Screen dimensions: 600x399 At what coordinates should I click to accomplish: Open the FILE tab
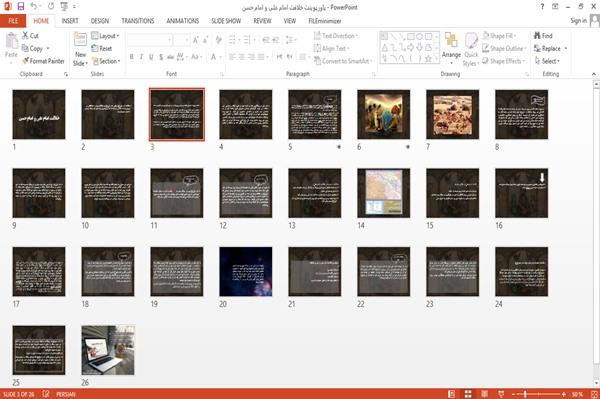pyautogui.click(x=13, y=21)
